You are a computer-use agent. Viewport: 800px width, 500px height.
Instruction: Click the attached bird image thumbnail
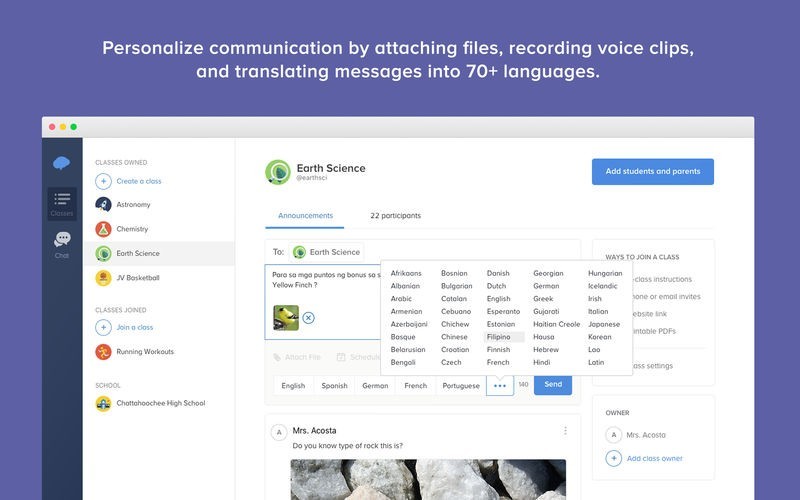[x=286, y=318]
